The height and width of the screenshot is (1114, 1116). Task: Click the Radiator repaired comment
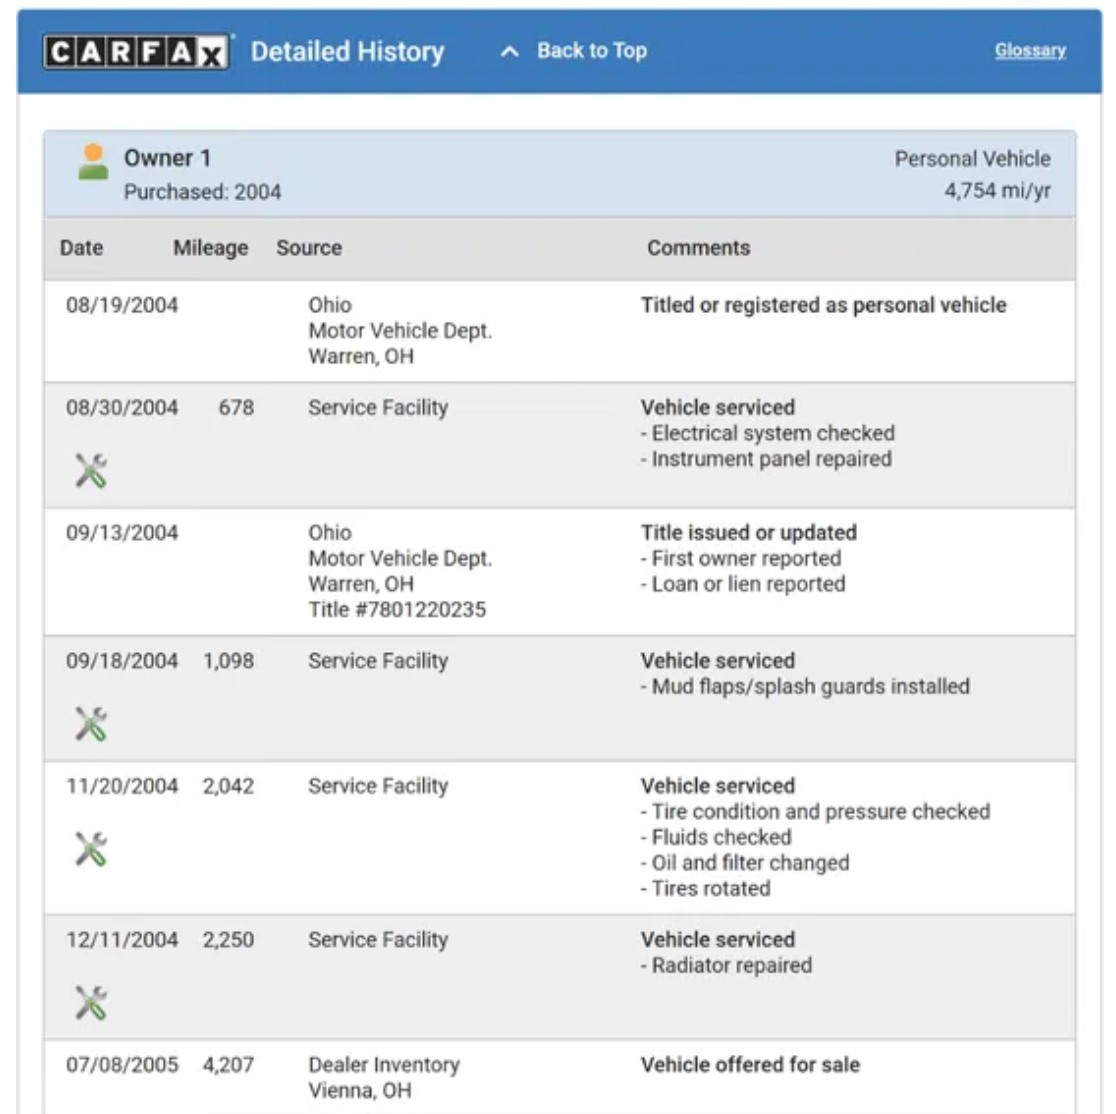[x=731, y=966]
